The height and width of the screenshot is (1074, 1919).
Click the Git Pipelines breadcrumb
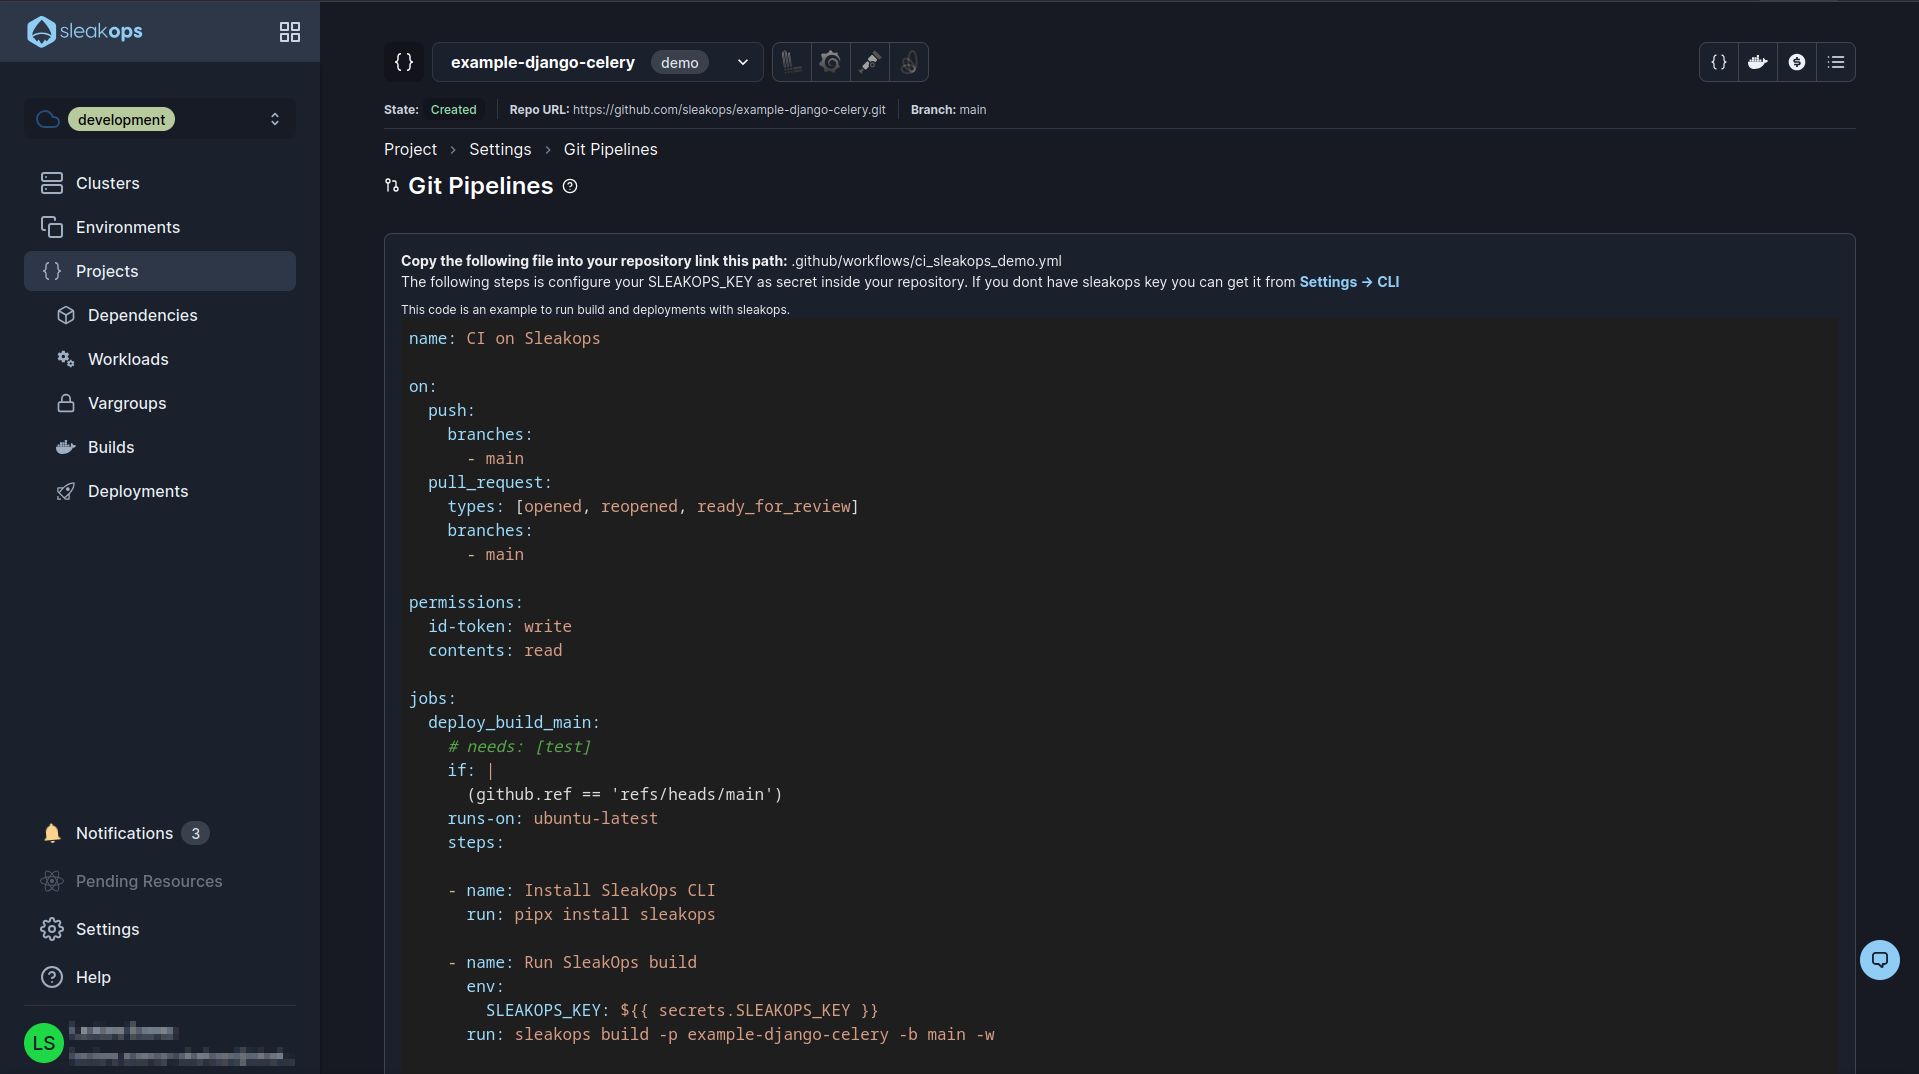[x=610, y=149]
